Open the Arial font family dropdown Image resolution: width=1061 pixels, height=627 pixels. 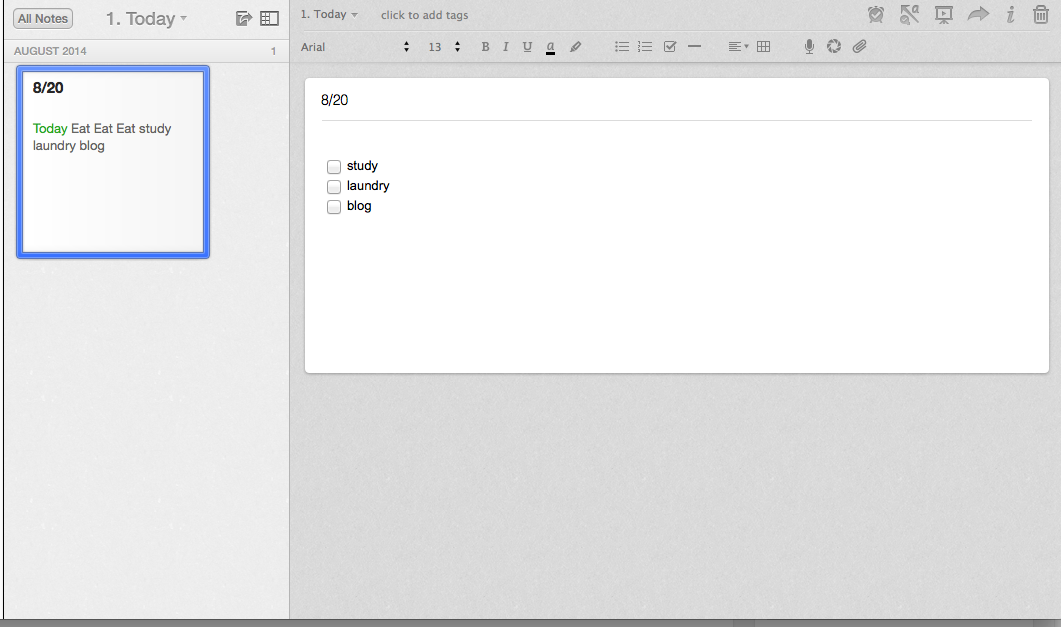click(355, 47)
